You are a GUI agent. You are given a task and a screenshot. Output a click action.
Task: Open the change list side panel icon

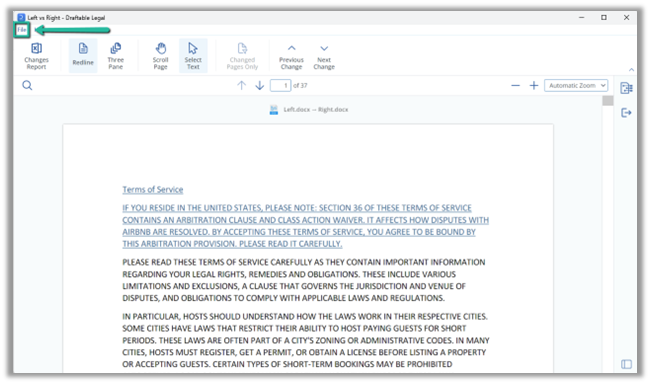coord(626,88)
